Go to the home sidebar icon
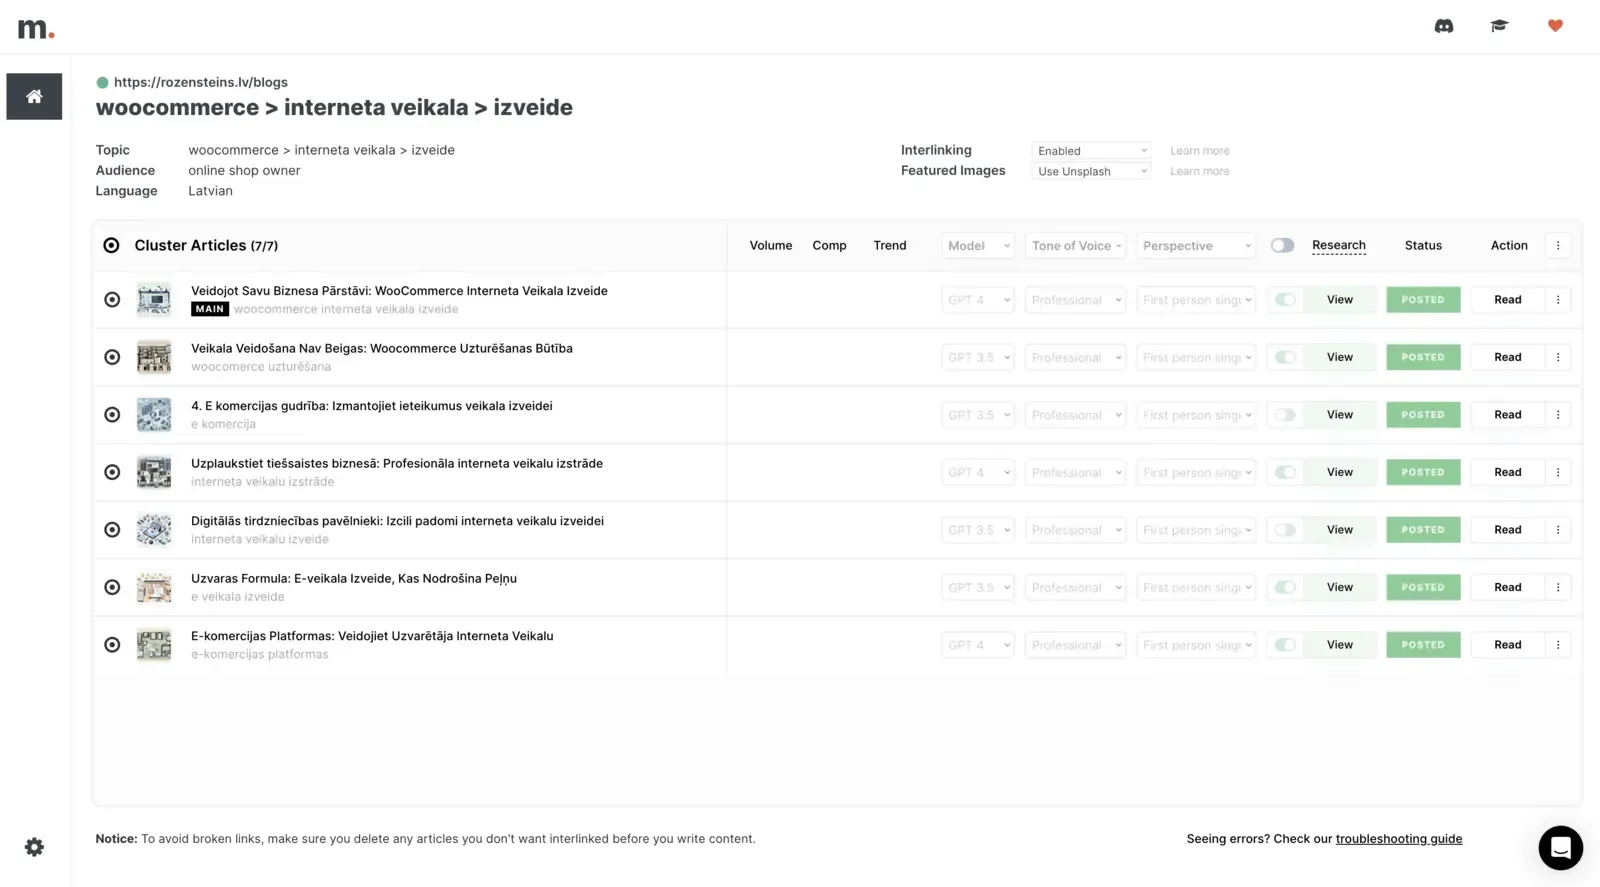 pos(34,96)
